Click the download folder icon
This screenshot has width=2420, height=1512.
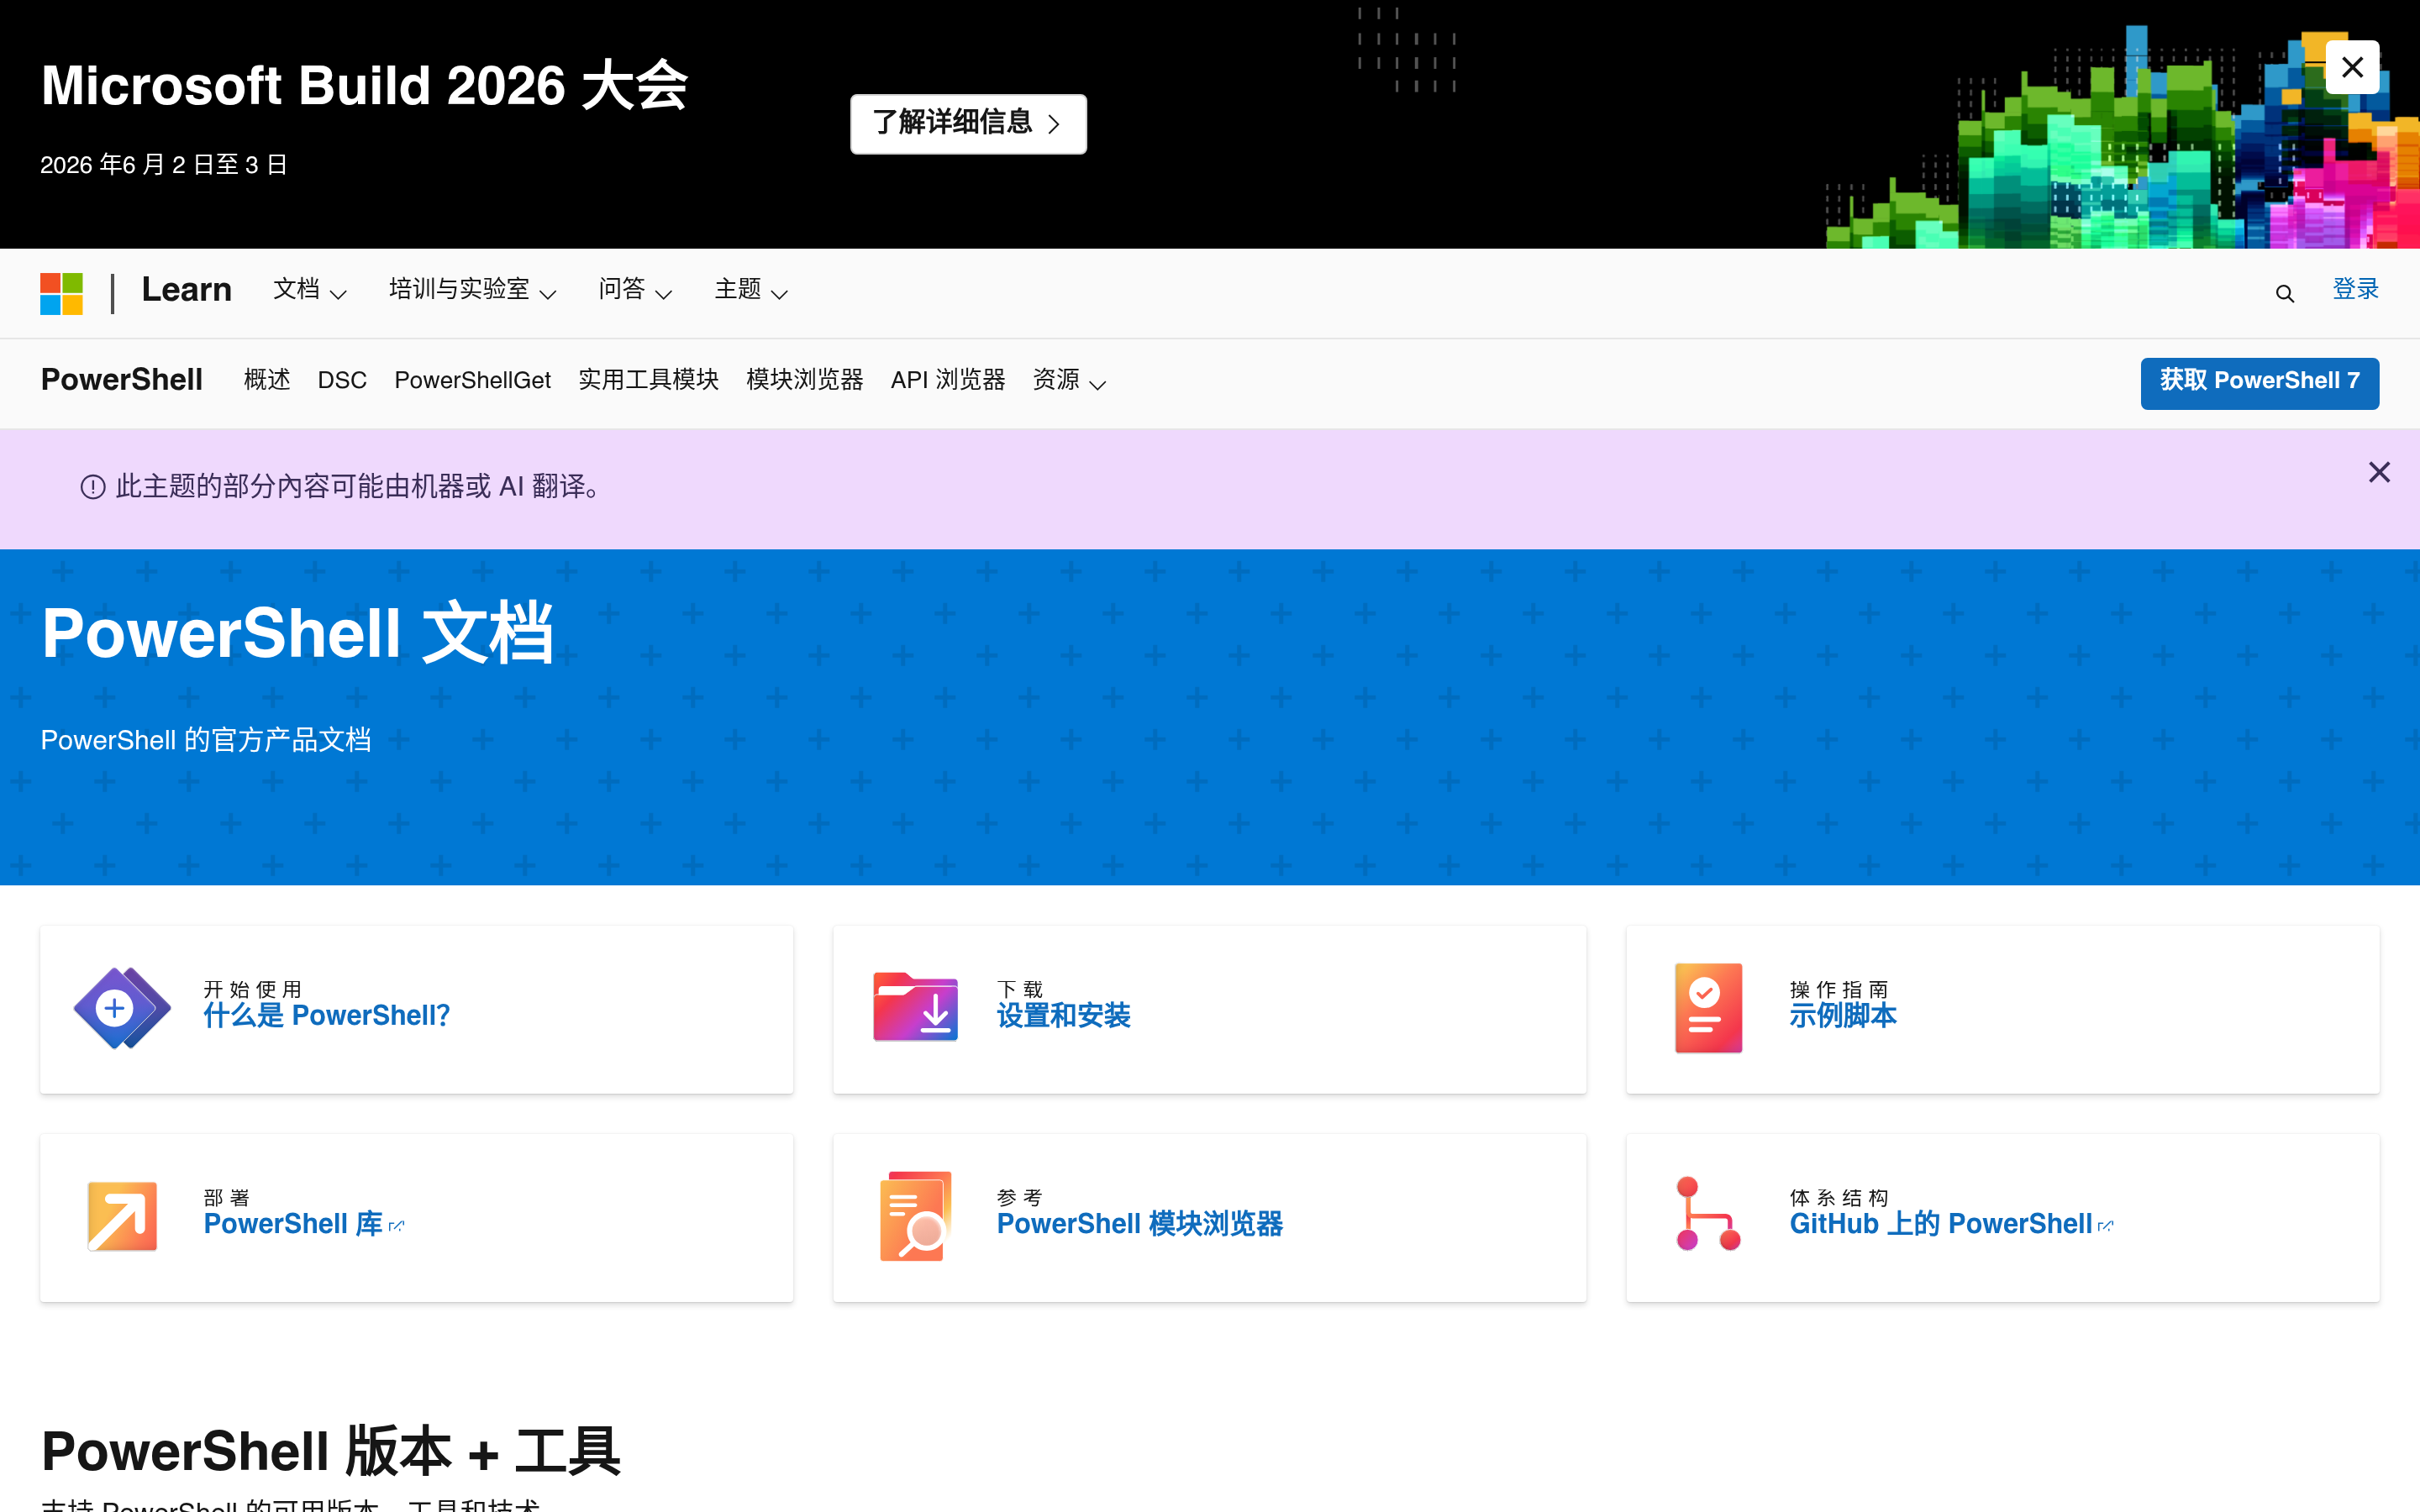pos(915,1007)
